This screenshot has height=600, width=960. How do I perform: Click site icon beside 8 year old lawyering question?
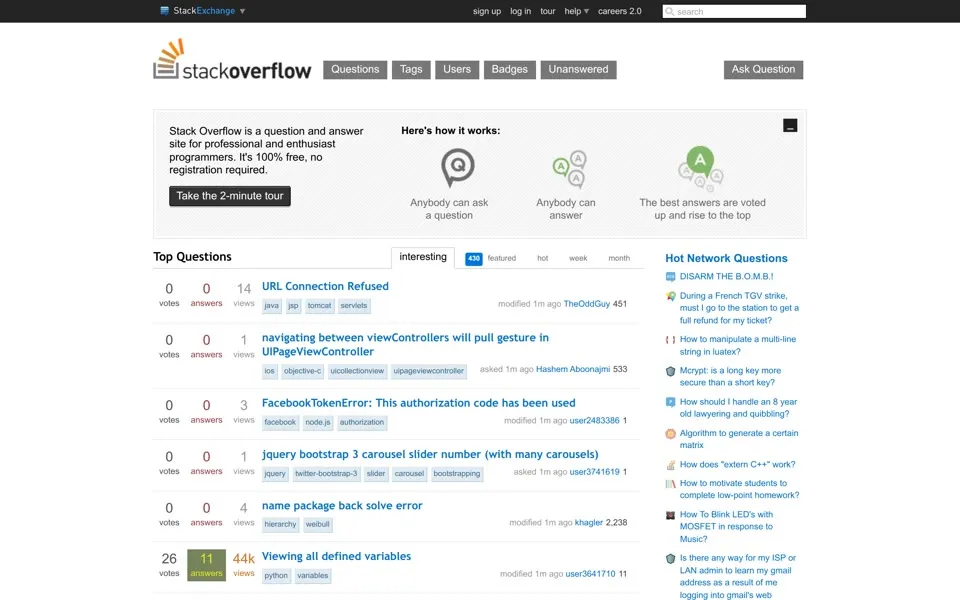tap(670, 402)
